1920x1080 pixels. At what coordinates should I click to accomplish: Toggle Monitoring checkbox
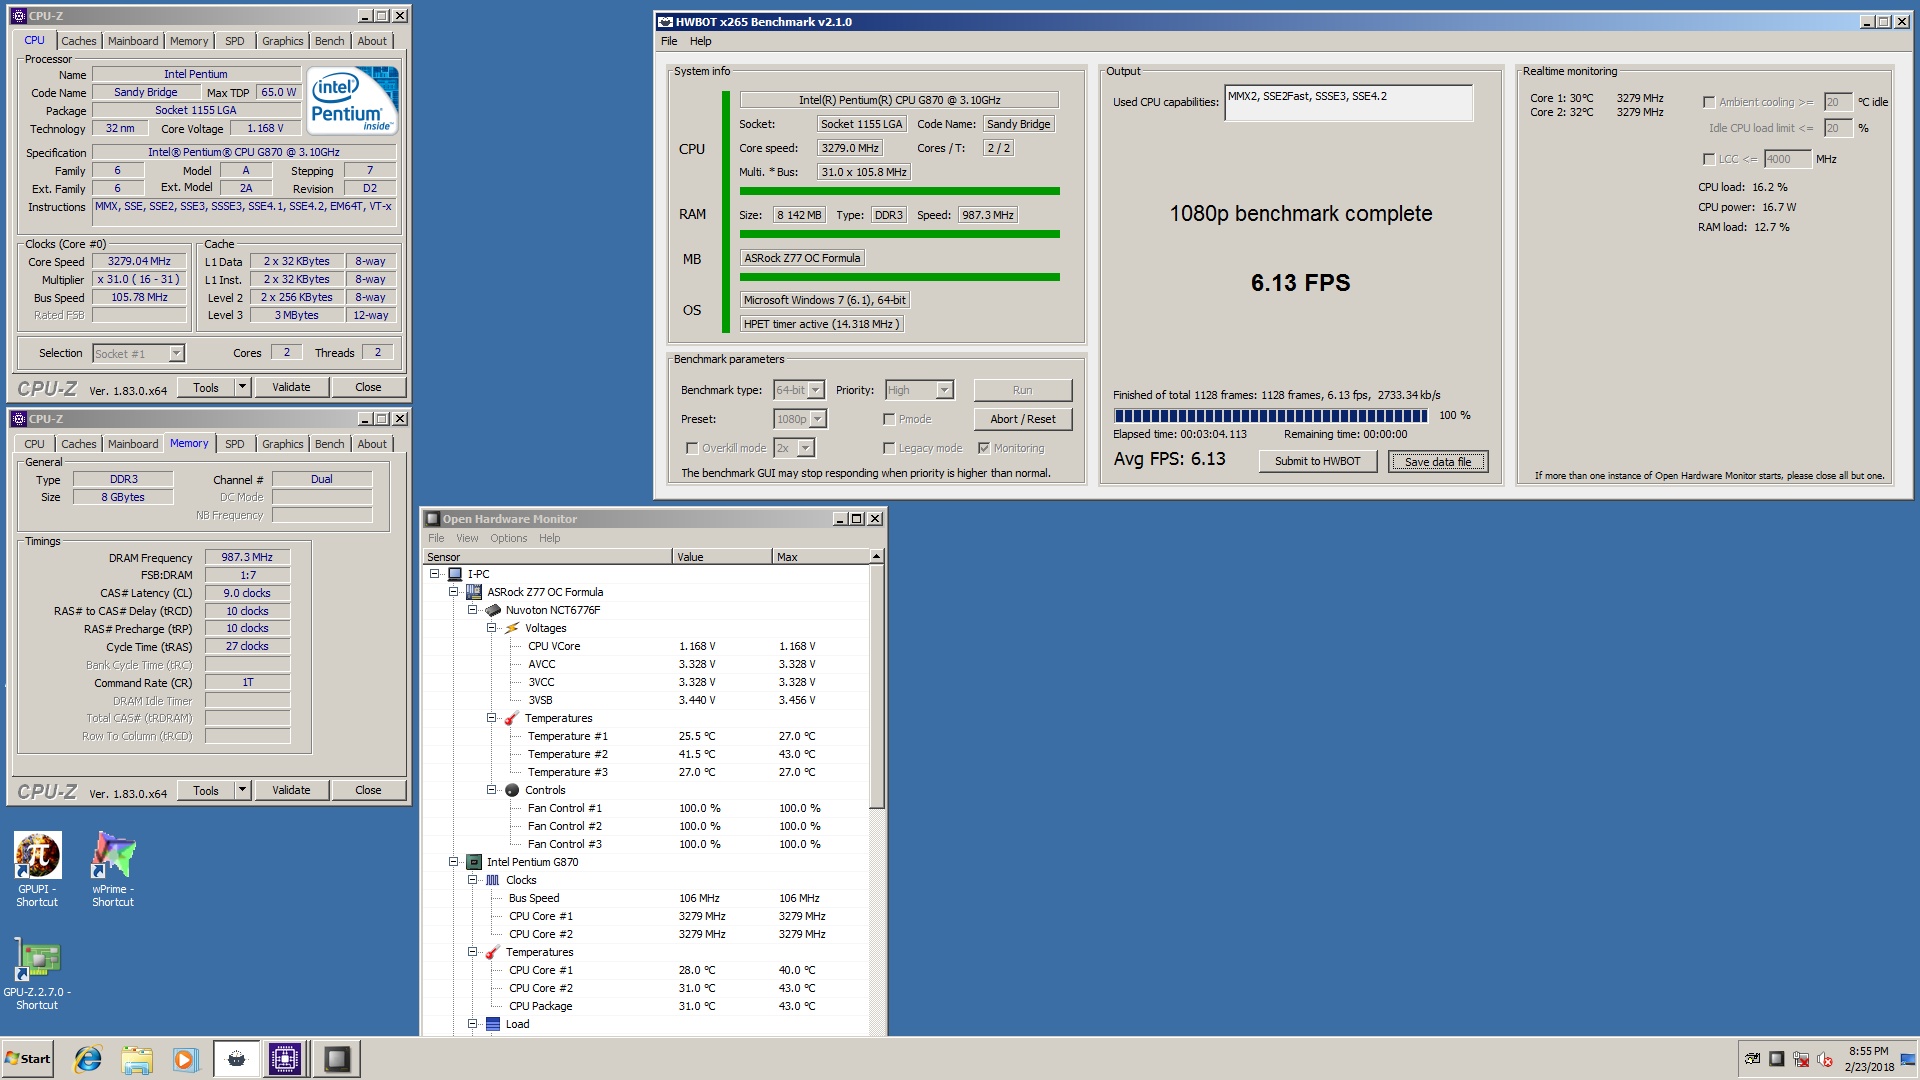(x=984, y=448)
